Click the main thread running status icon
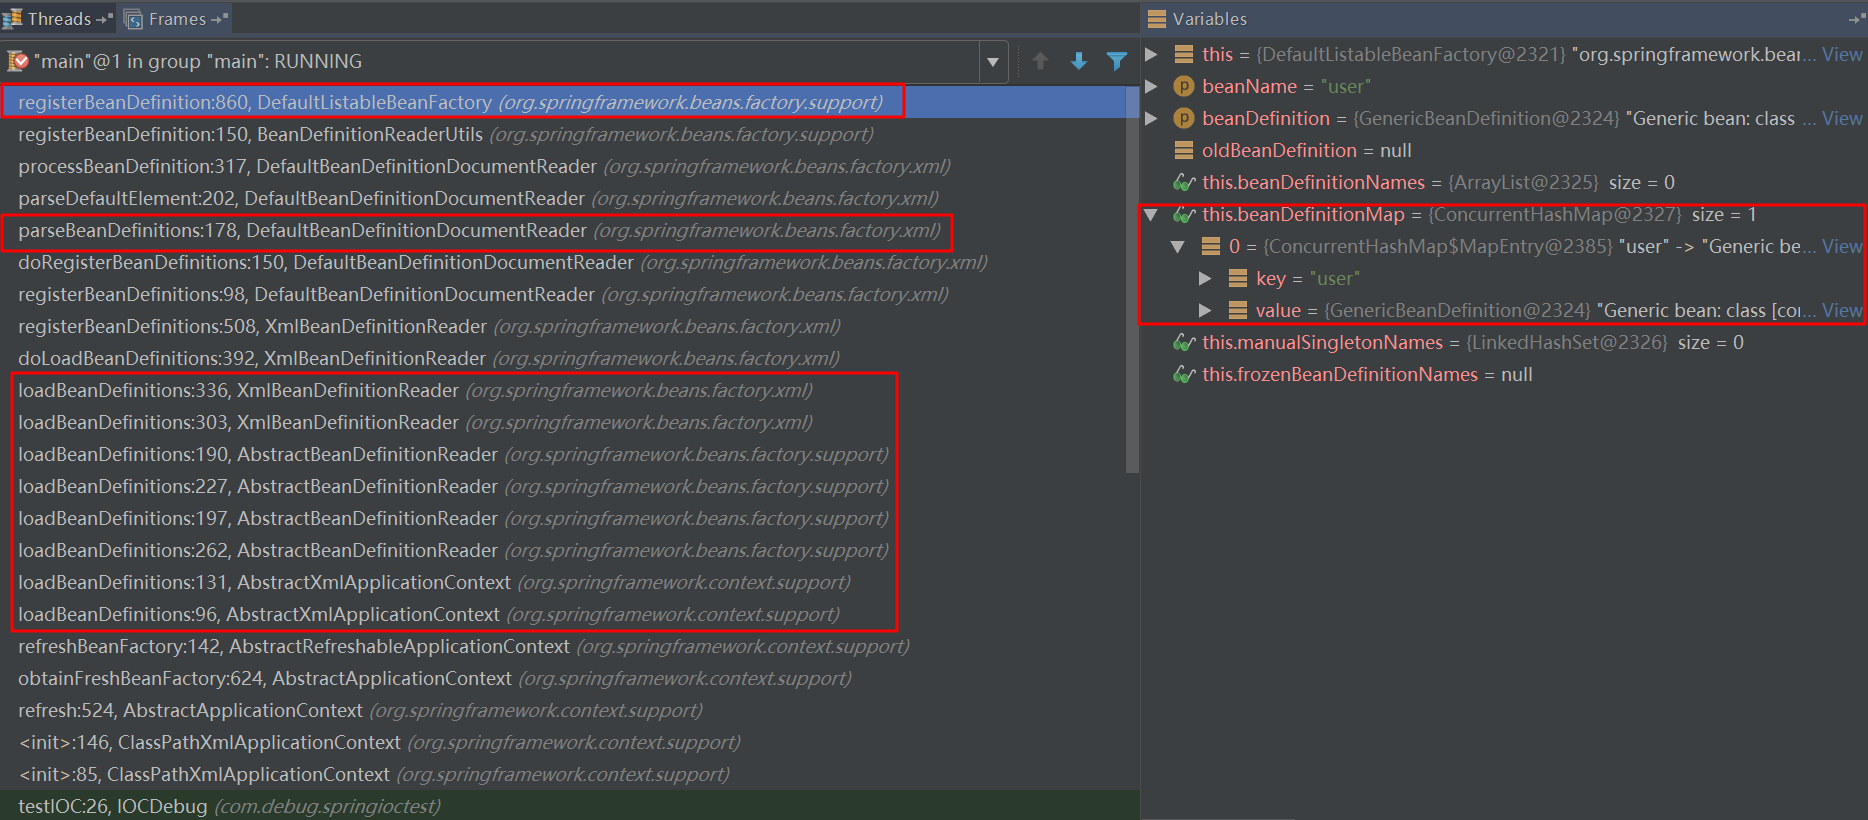Viewport: 1868px width, 820px height. click(18, 61)
